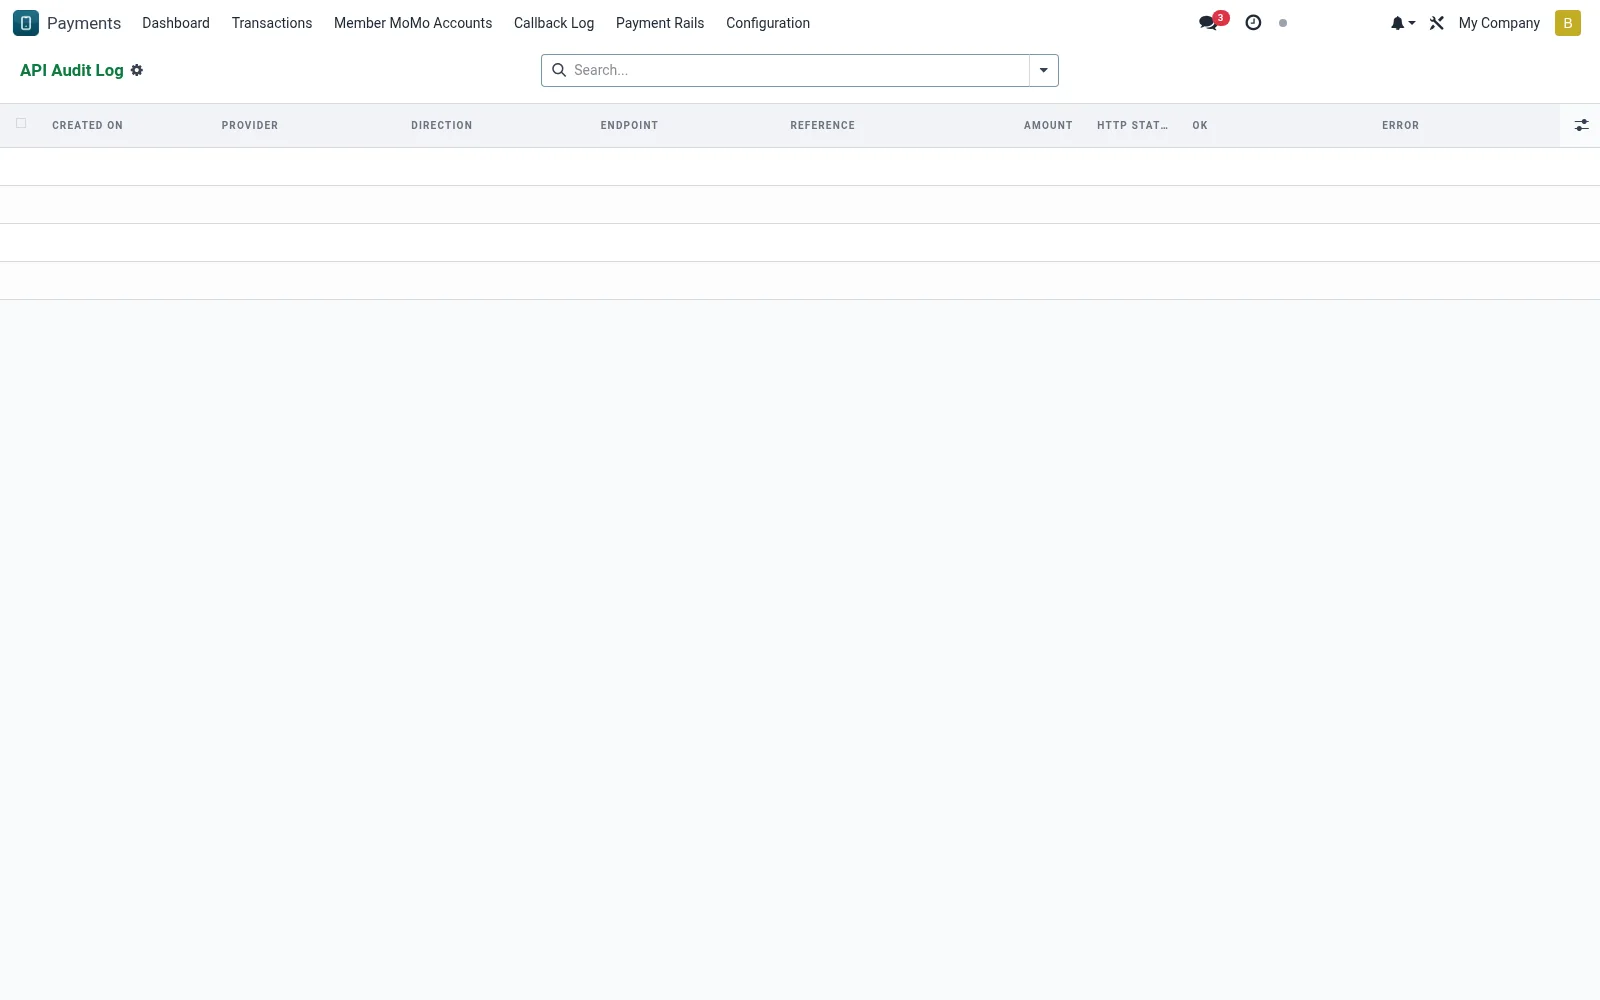Click the API Audit Log breadcrumb title

click(x=72, y=70)
